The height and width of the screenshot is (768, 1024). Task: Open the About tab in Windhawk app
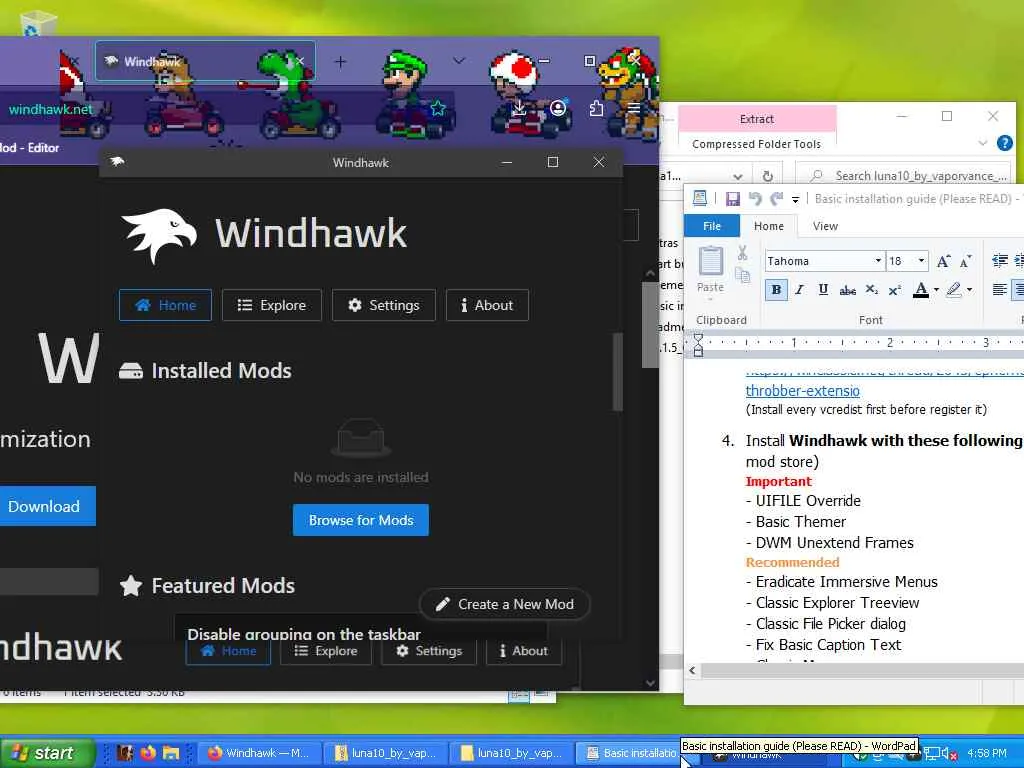coord(487,305)
